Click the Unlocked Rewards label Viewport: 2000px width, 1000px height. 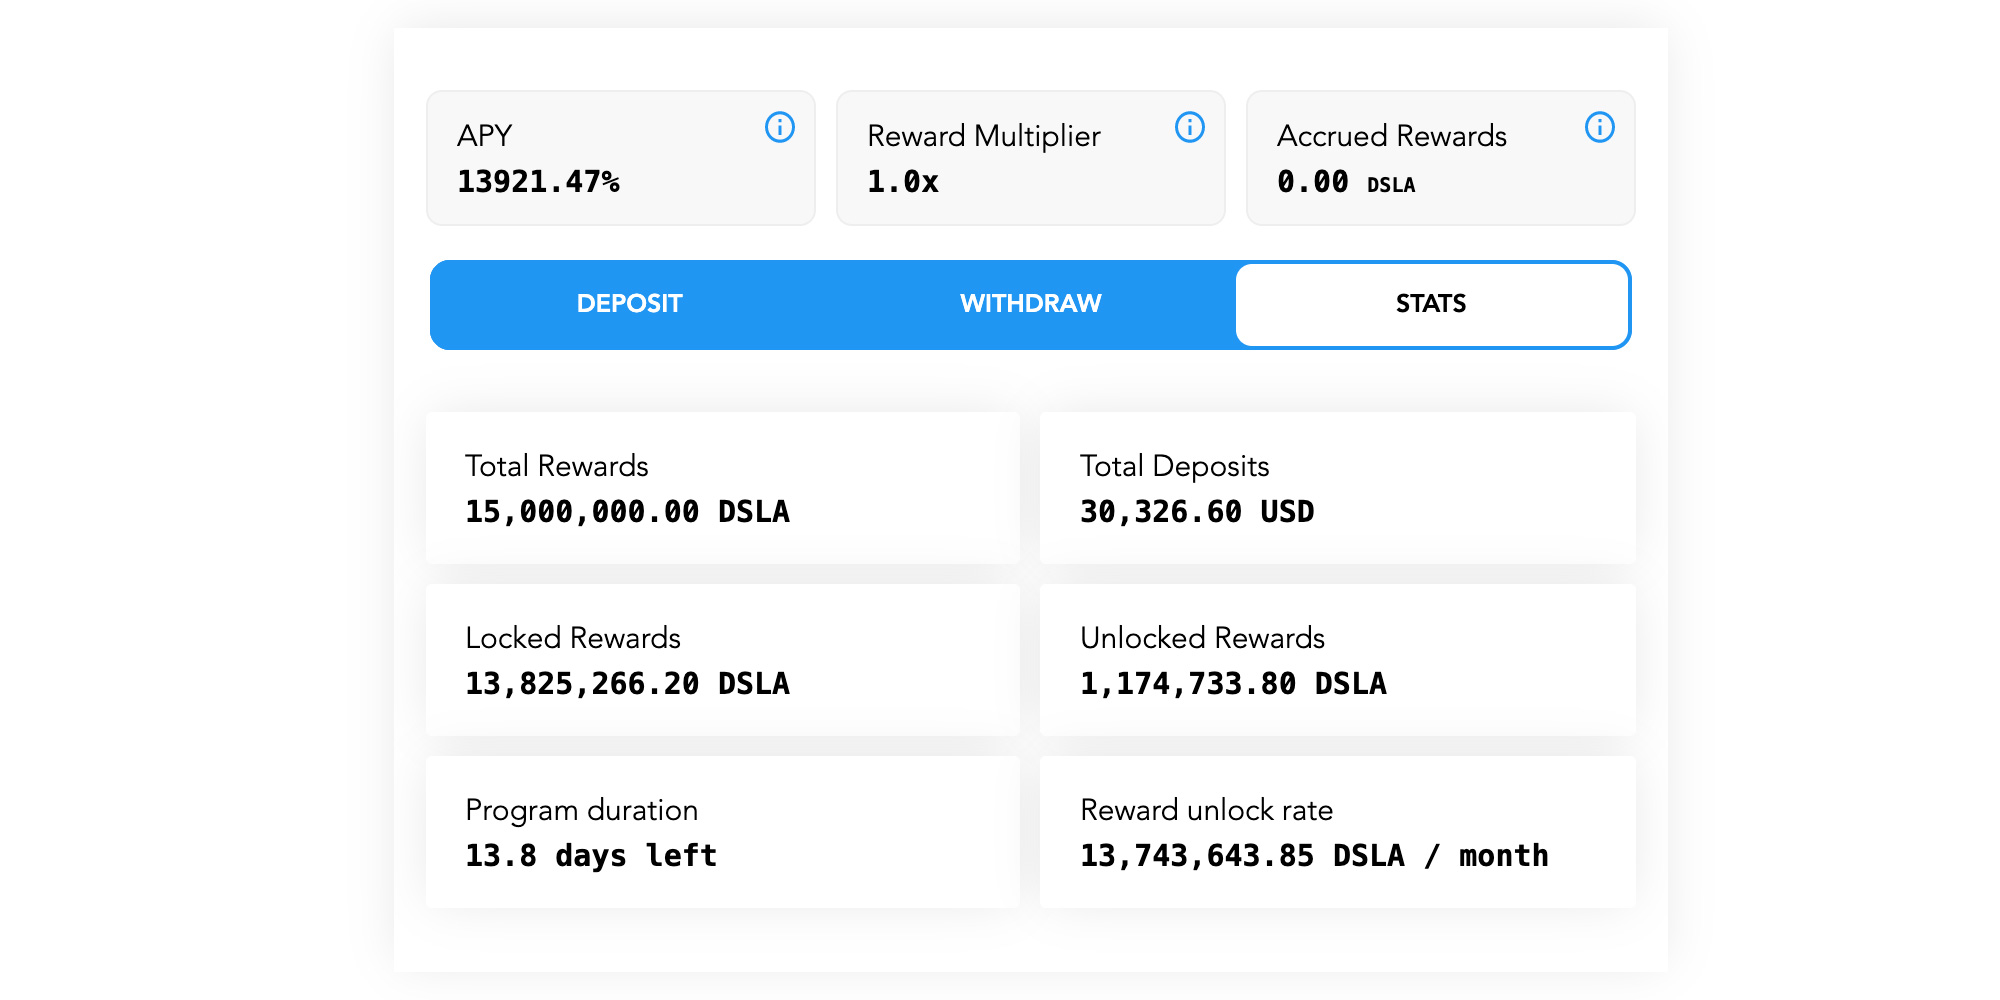[1203, 638]
